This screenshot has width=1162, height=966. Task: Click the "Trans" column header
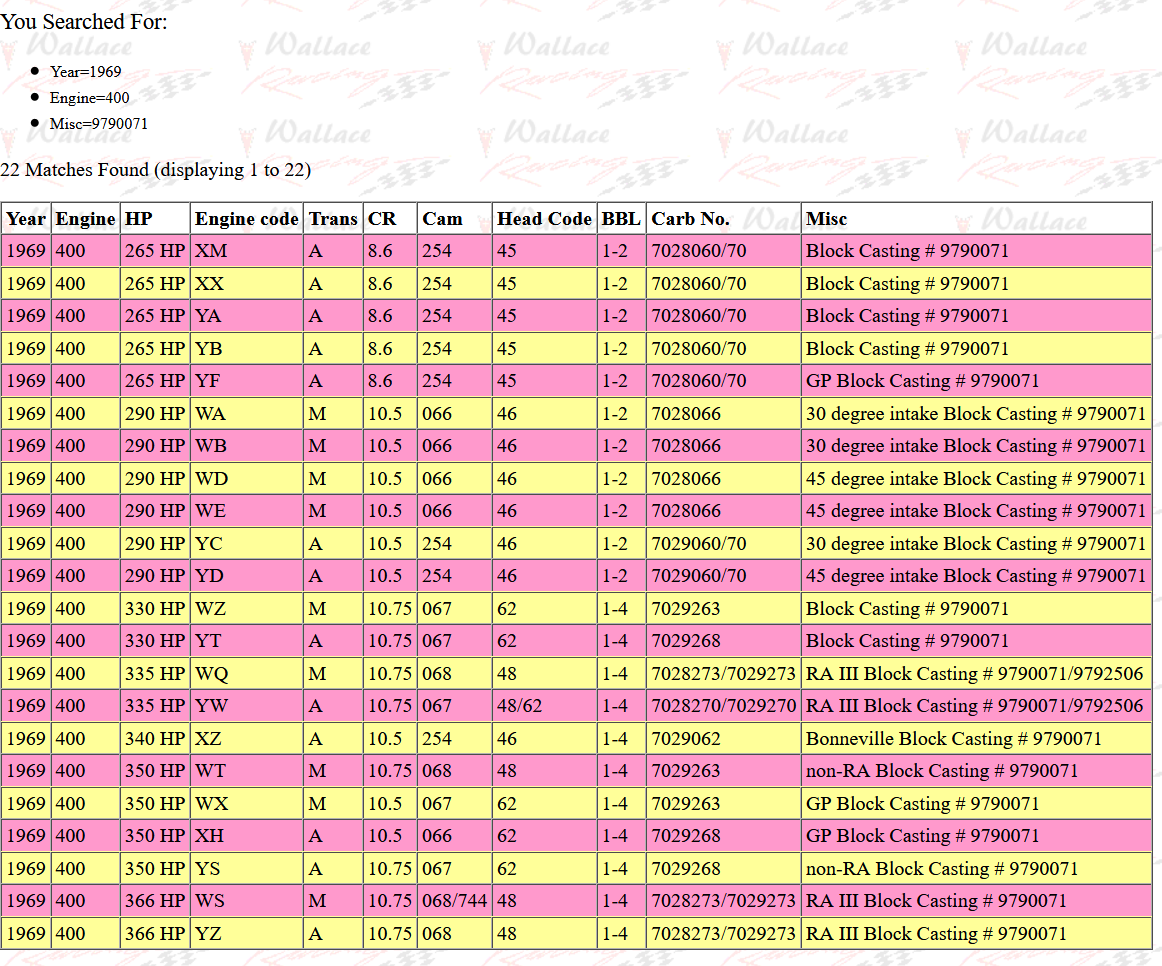(333, 219)
